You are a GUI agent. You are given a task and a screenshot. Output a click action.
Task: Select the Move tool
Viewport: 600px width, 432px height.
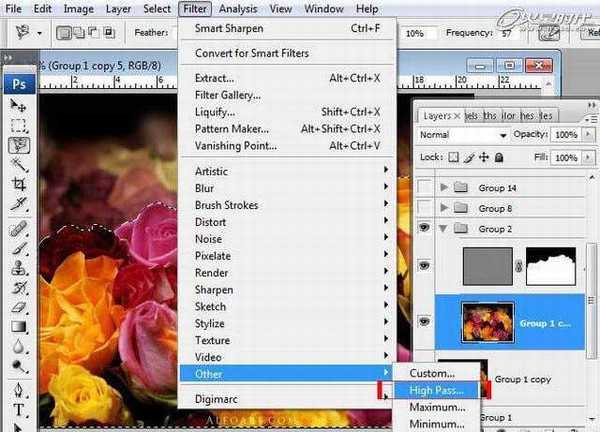click(18, 105)
